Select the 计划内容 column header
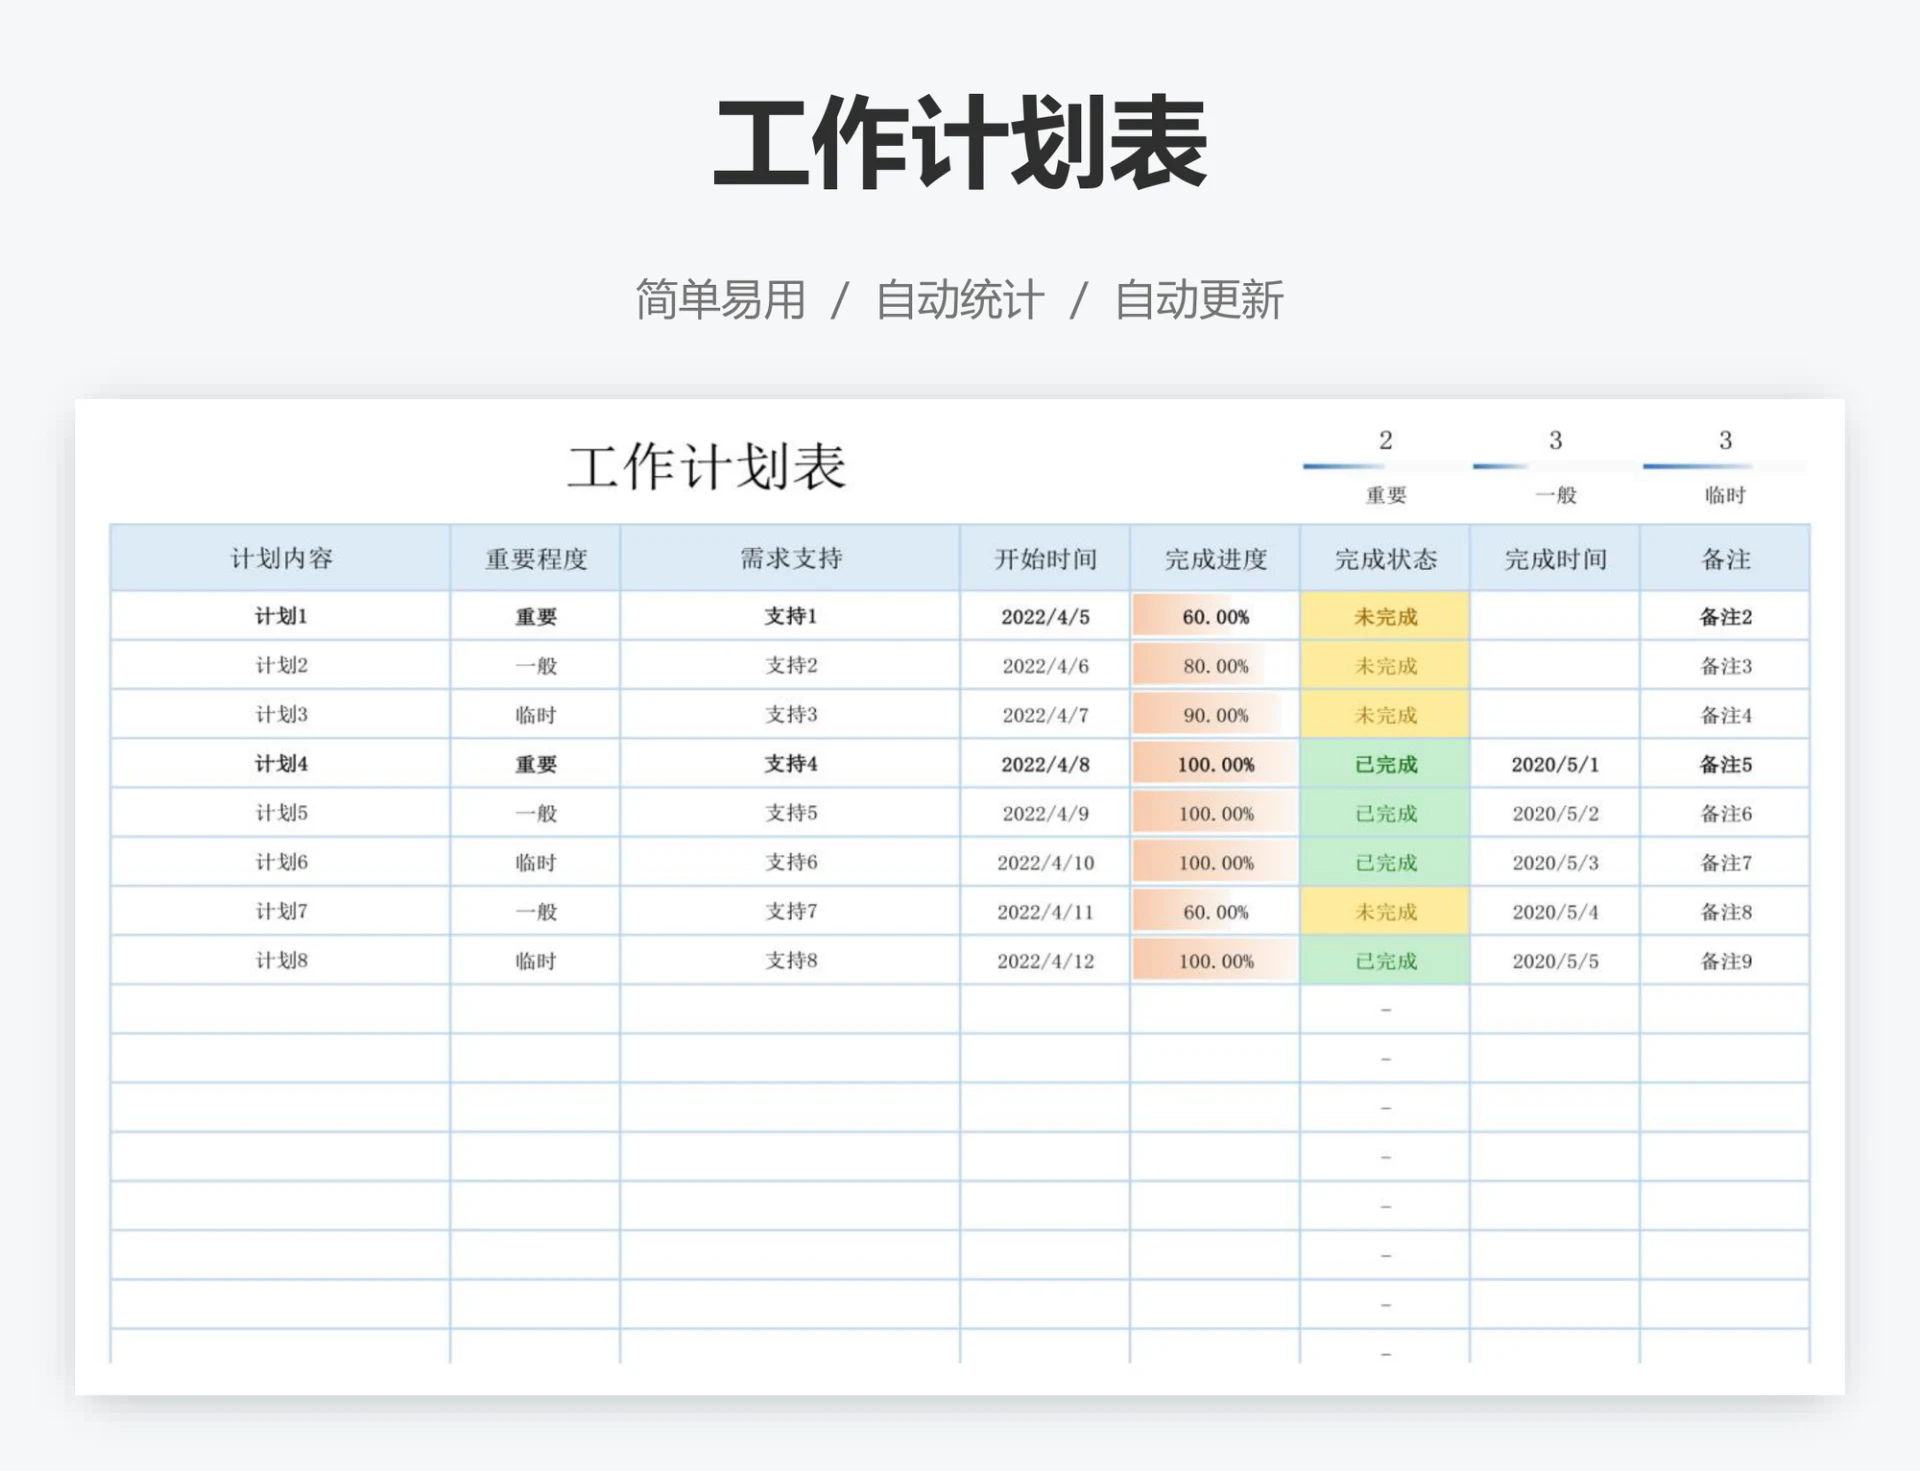1920x1471 pixels. [x=280, y=558]
